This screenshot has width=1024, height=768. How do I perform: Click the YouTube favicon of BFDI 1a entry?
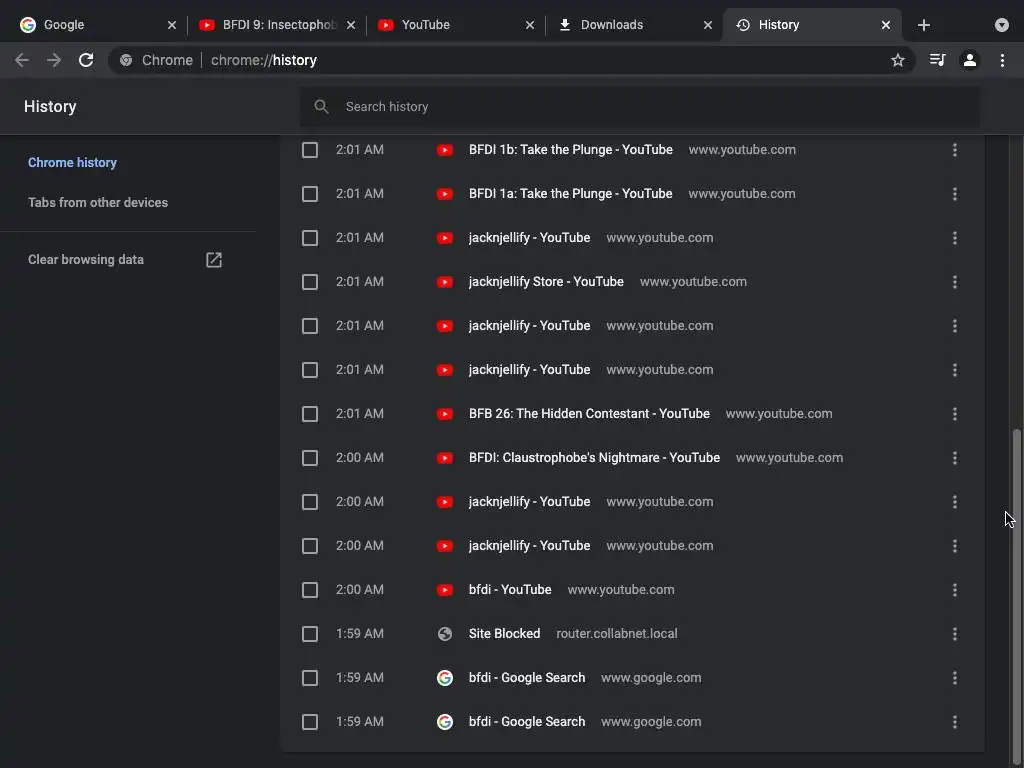click(x=445, y=194)
